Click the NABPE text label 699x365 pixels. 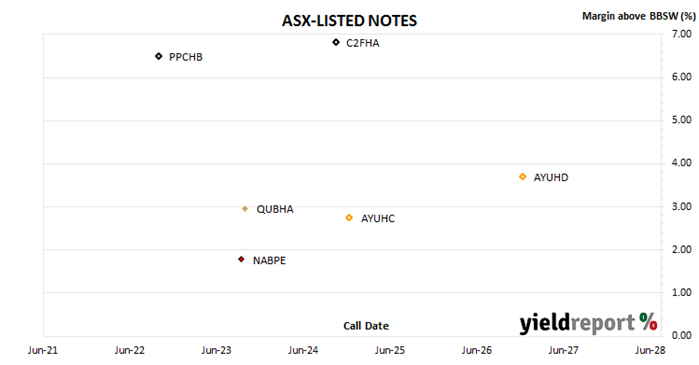coord(269,261)
